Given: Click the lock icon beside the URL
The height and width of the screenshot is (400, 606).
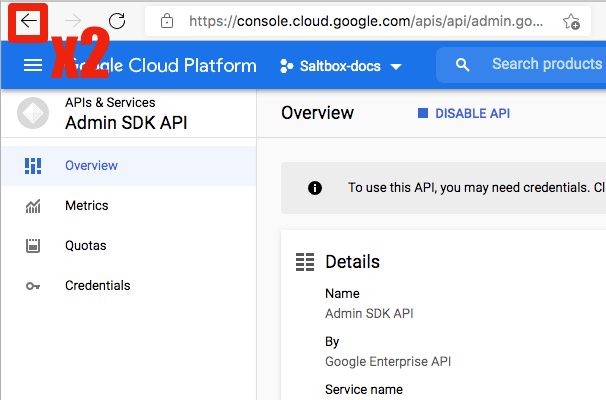Looking at the screenshot, I should pyautogui.click(x=167, y=21).
